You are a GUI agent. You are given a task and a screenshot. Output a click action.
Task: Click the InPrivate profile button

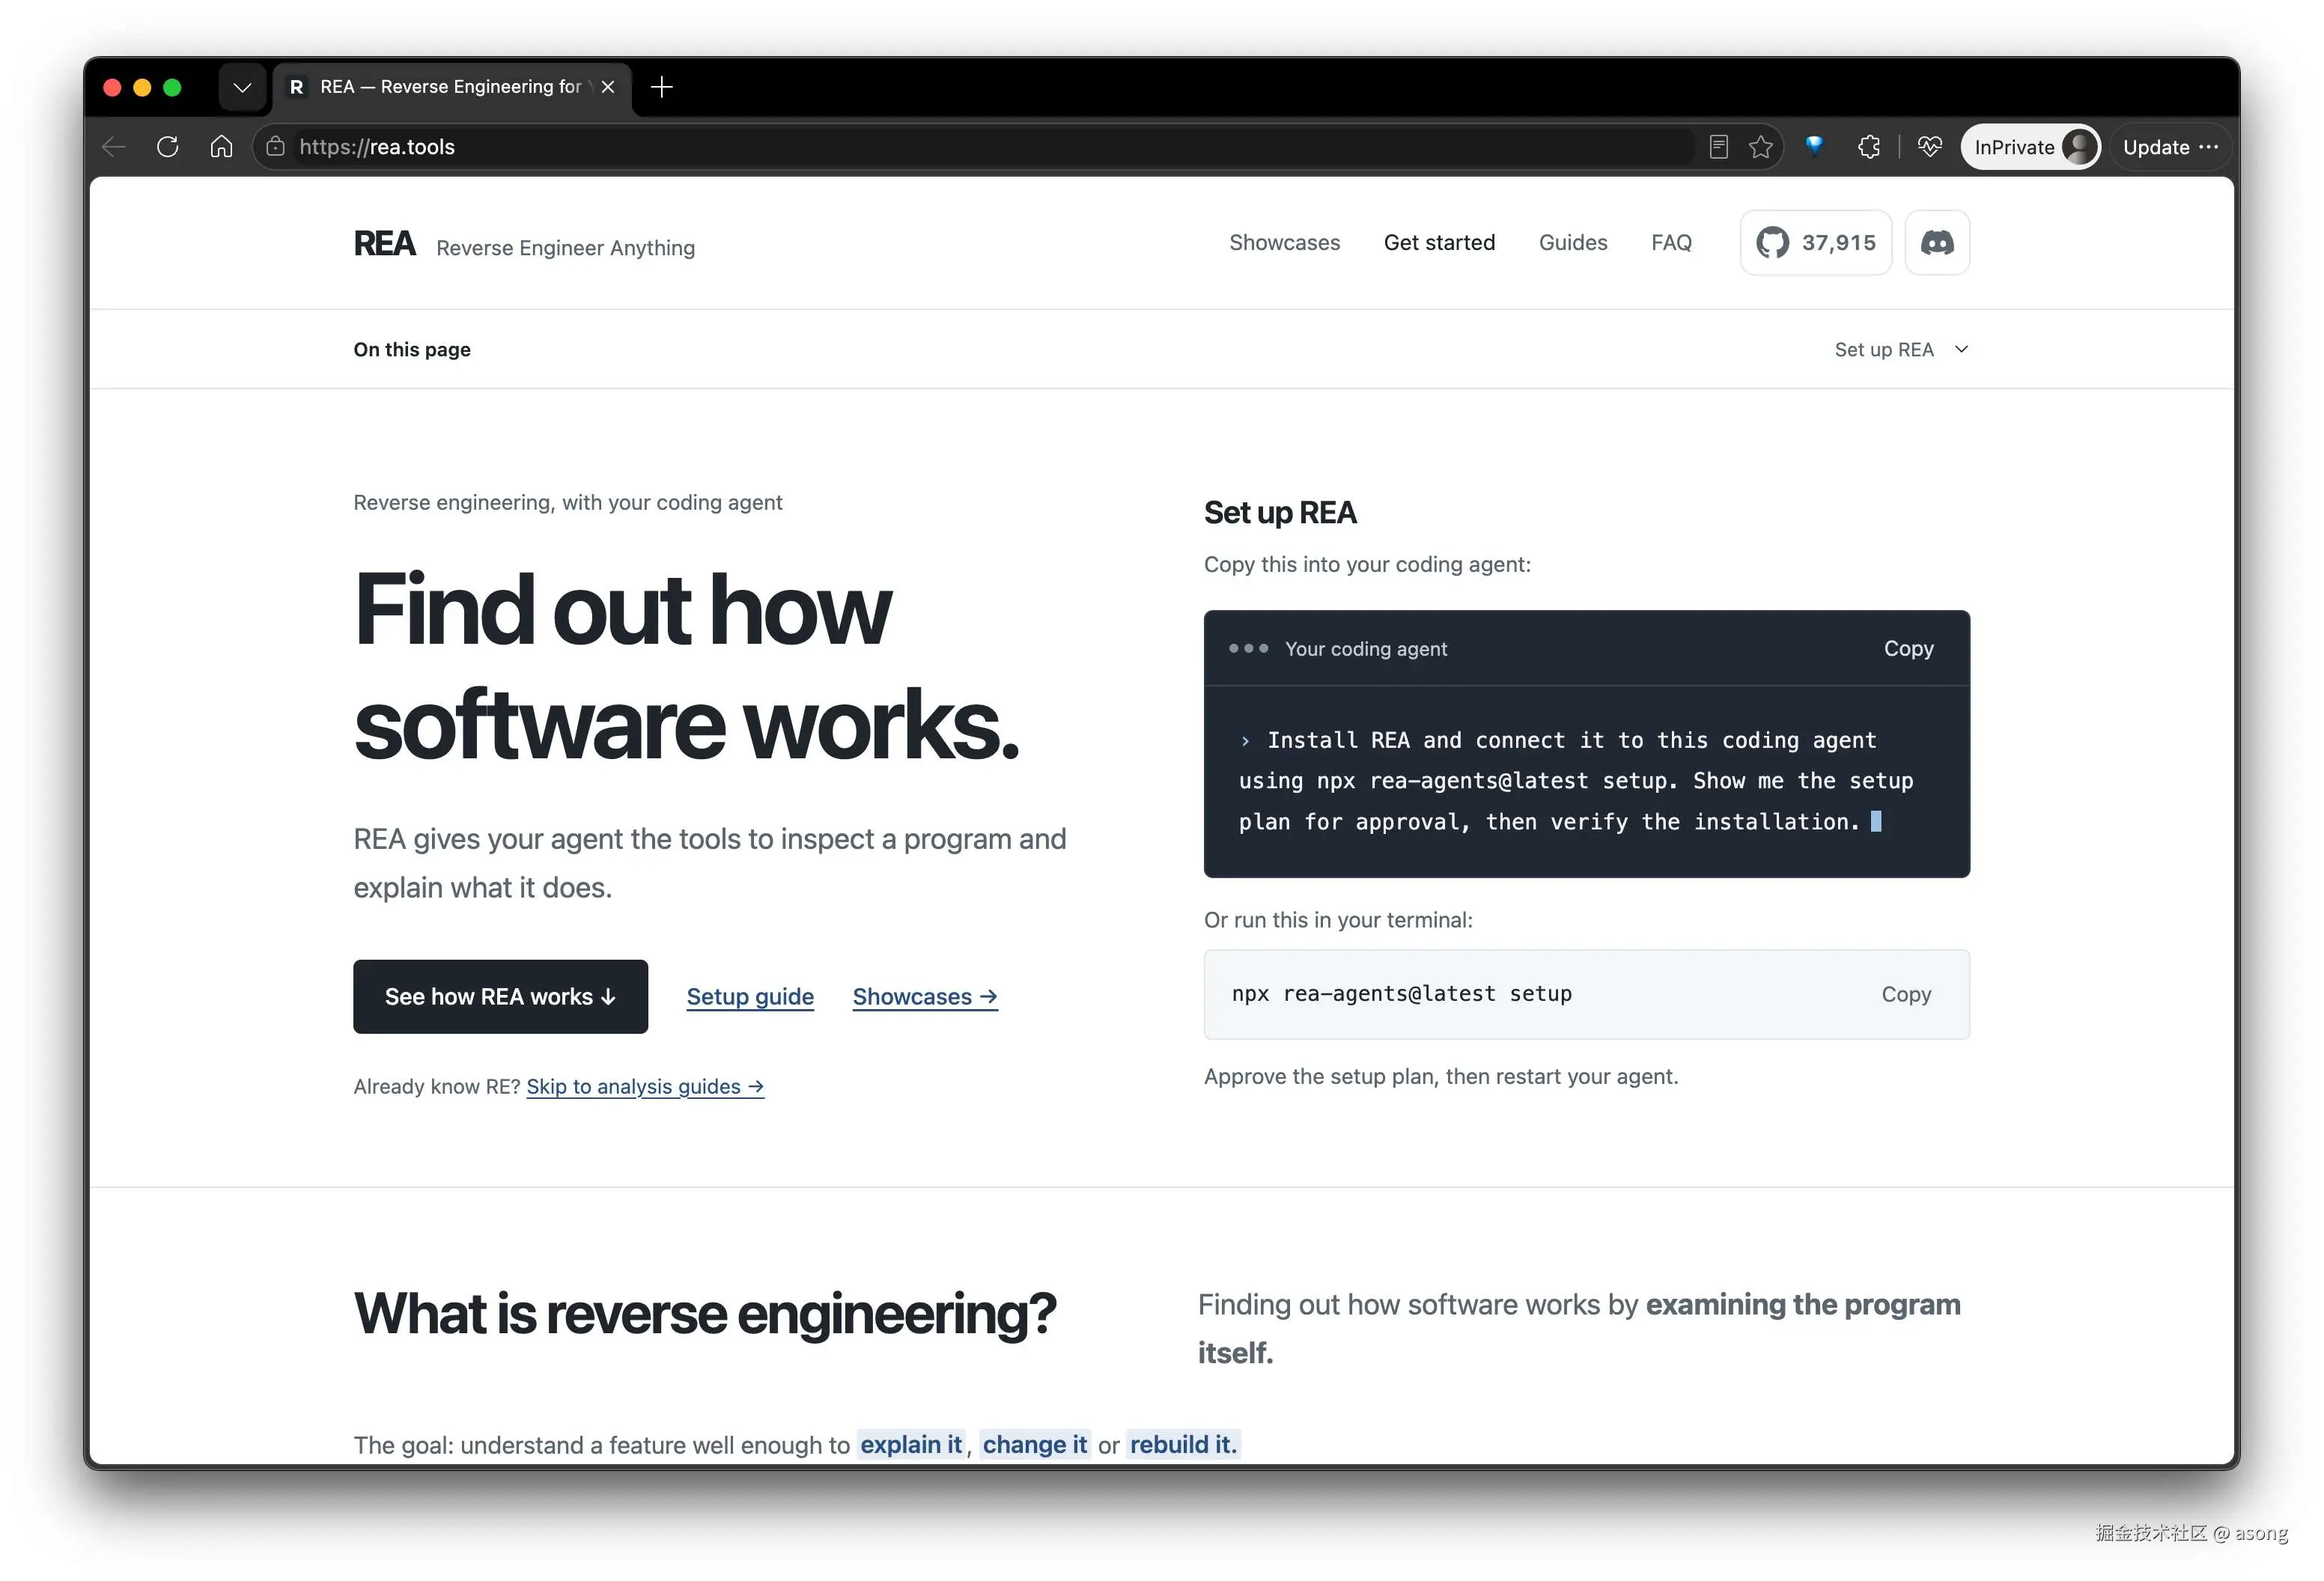[x=2030, y=147]
